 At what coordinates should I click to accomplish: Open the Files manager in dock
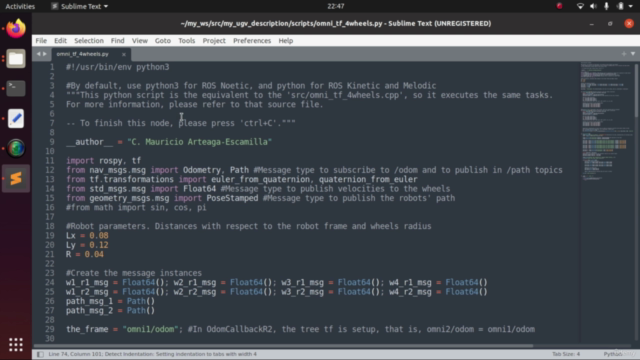pos(16,58)
